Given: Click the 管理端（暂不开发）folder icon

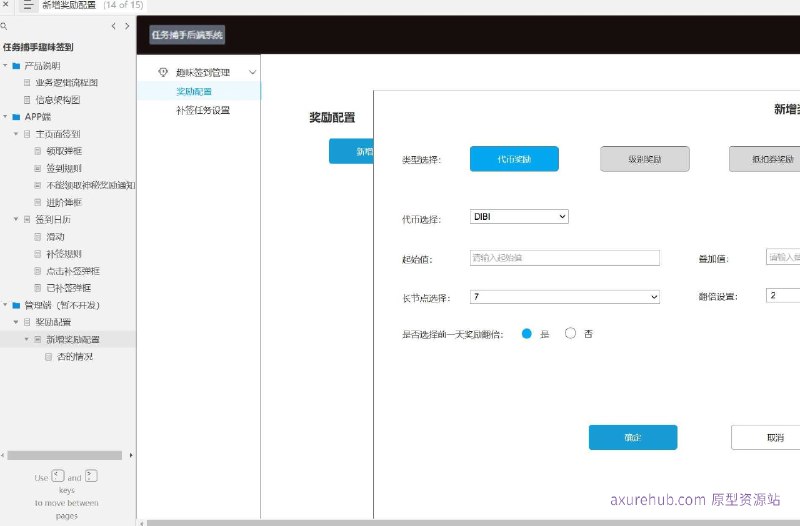Looking at the screenshot, I should [16, 305].
